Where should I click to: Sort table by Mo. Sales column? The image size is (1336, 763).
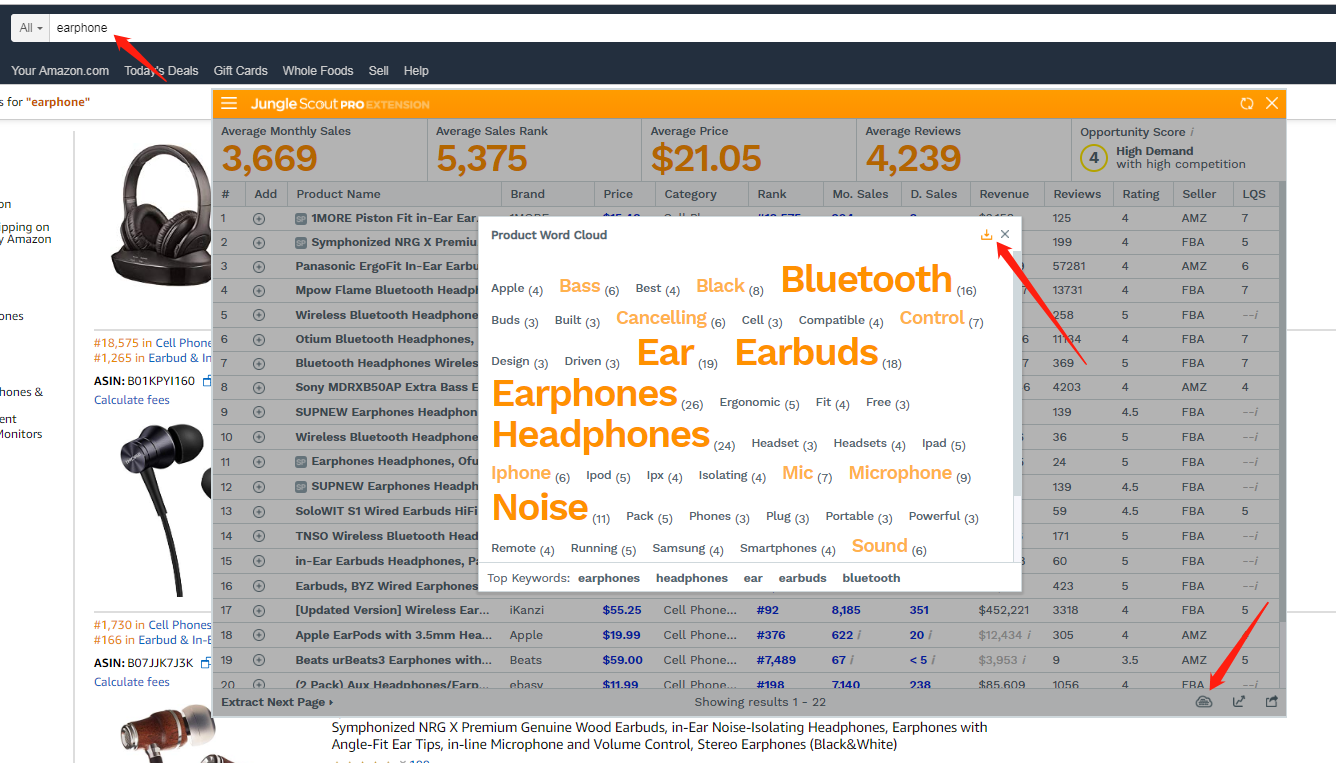tap(860, 194)
